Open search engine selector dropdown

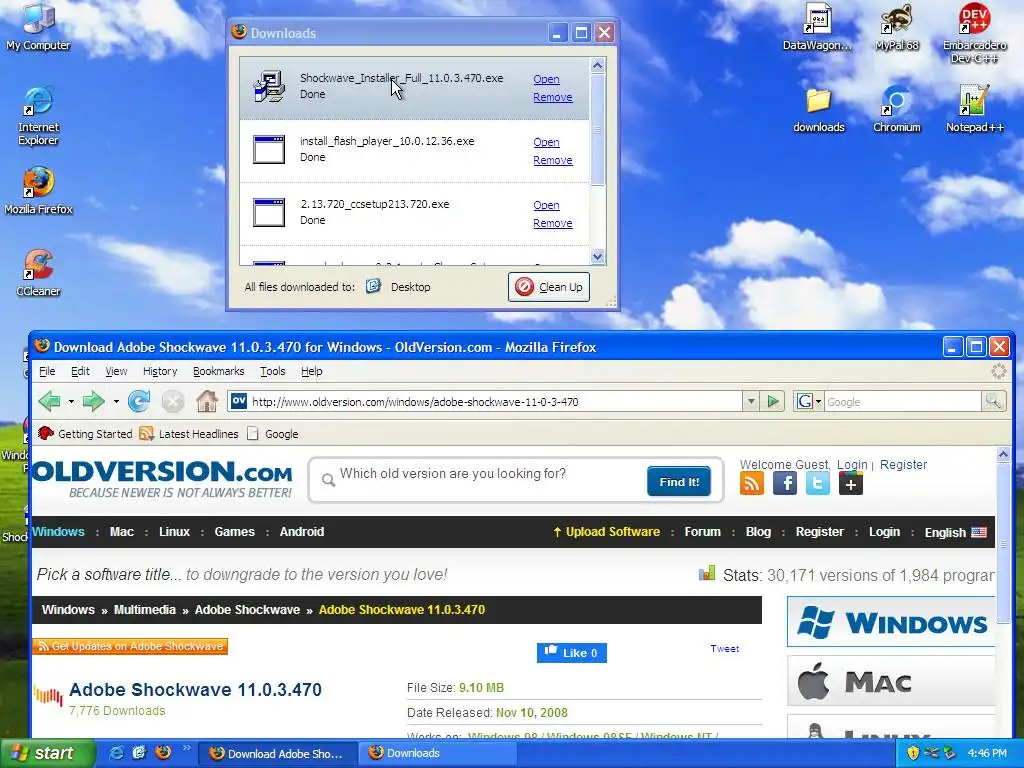(x=808, y=401)
